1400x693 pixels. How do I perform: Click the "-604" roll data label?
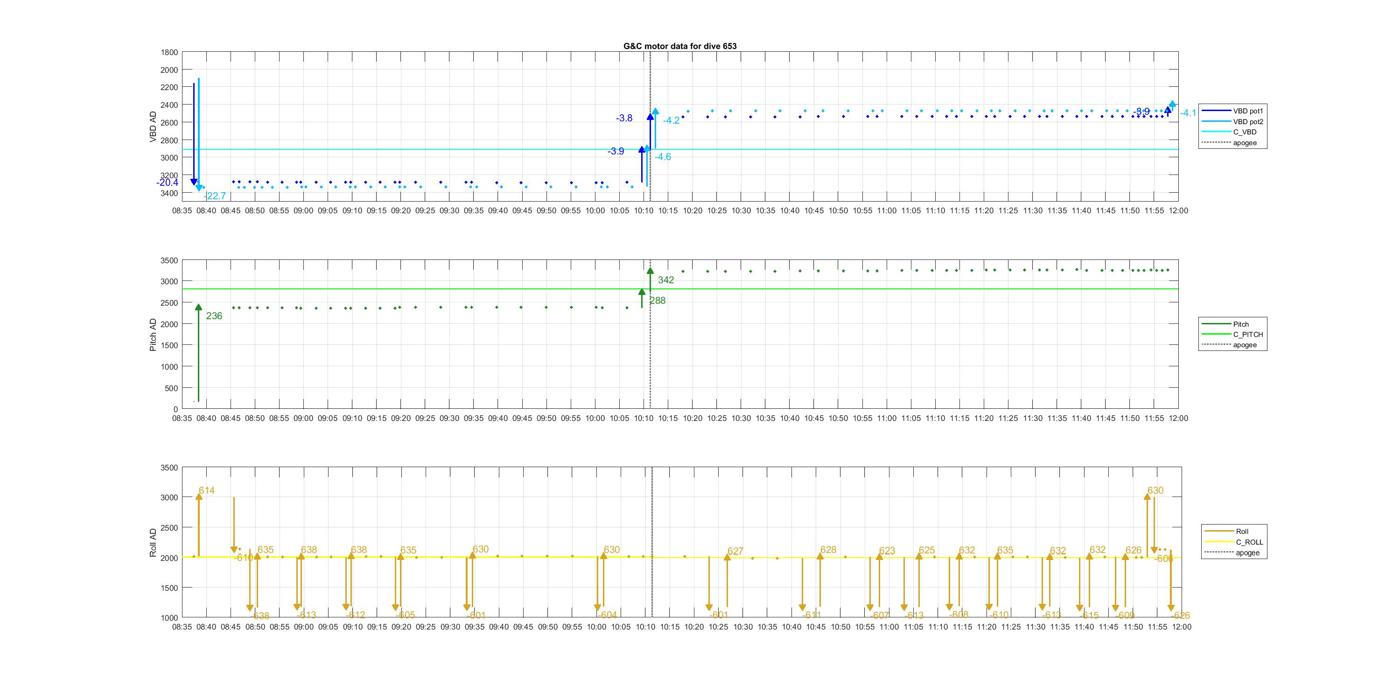tap(608, 615)
